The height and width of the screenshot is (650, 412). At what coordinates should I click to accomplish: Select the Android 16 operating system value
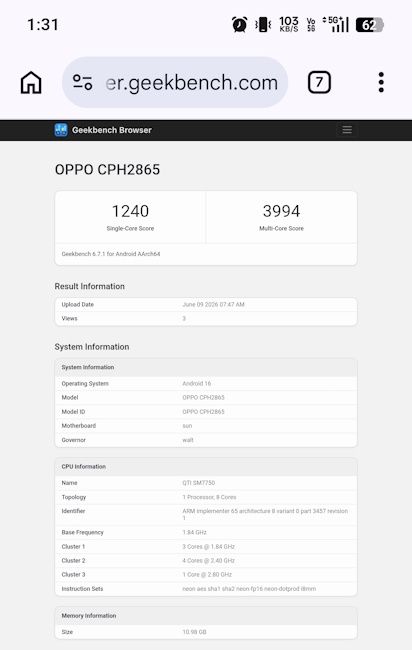[x=196, y=383]
